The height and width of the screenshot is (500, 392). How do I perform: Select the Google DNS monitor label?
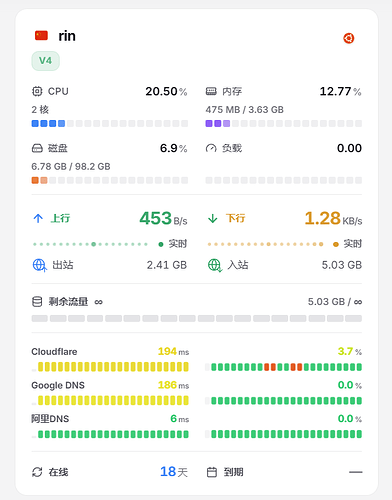(58, 385)
